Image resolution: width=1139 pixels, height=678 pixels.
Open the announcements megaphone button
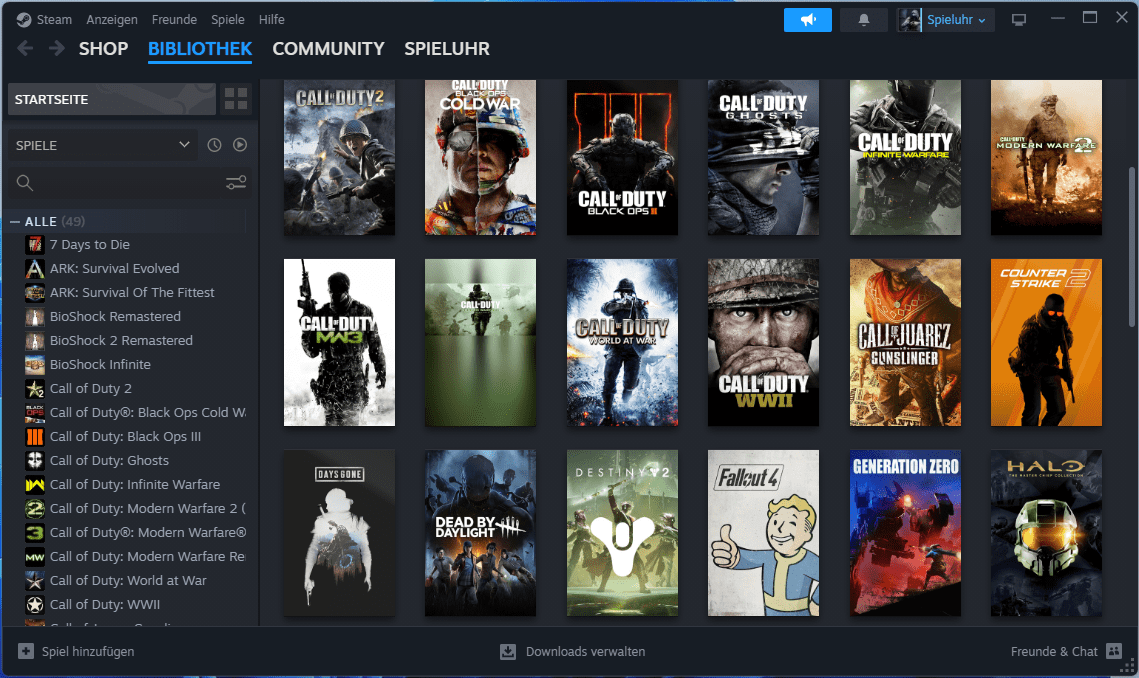click(x=808, y=20)
